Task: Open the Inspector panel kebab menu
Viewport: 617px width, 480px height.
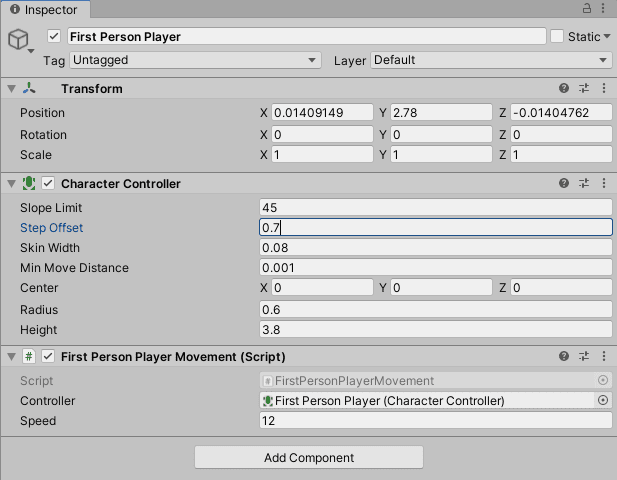Action: point(604,9)
